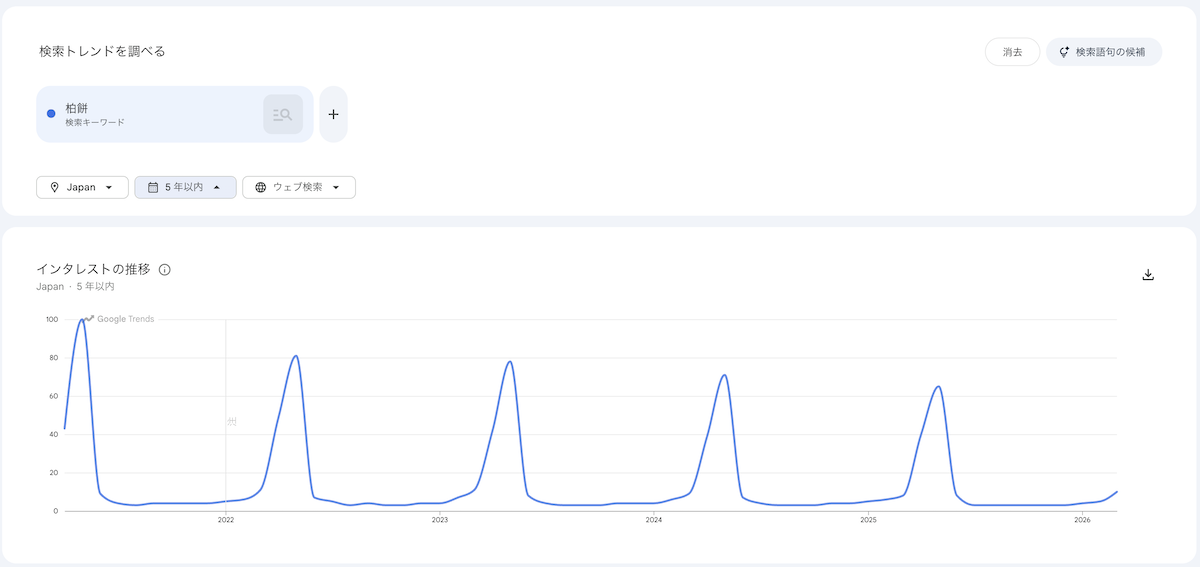Download the interest chart data
Screen dimensions: 1200x567
[1148, 275]
